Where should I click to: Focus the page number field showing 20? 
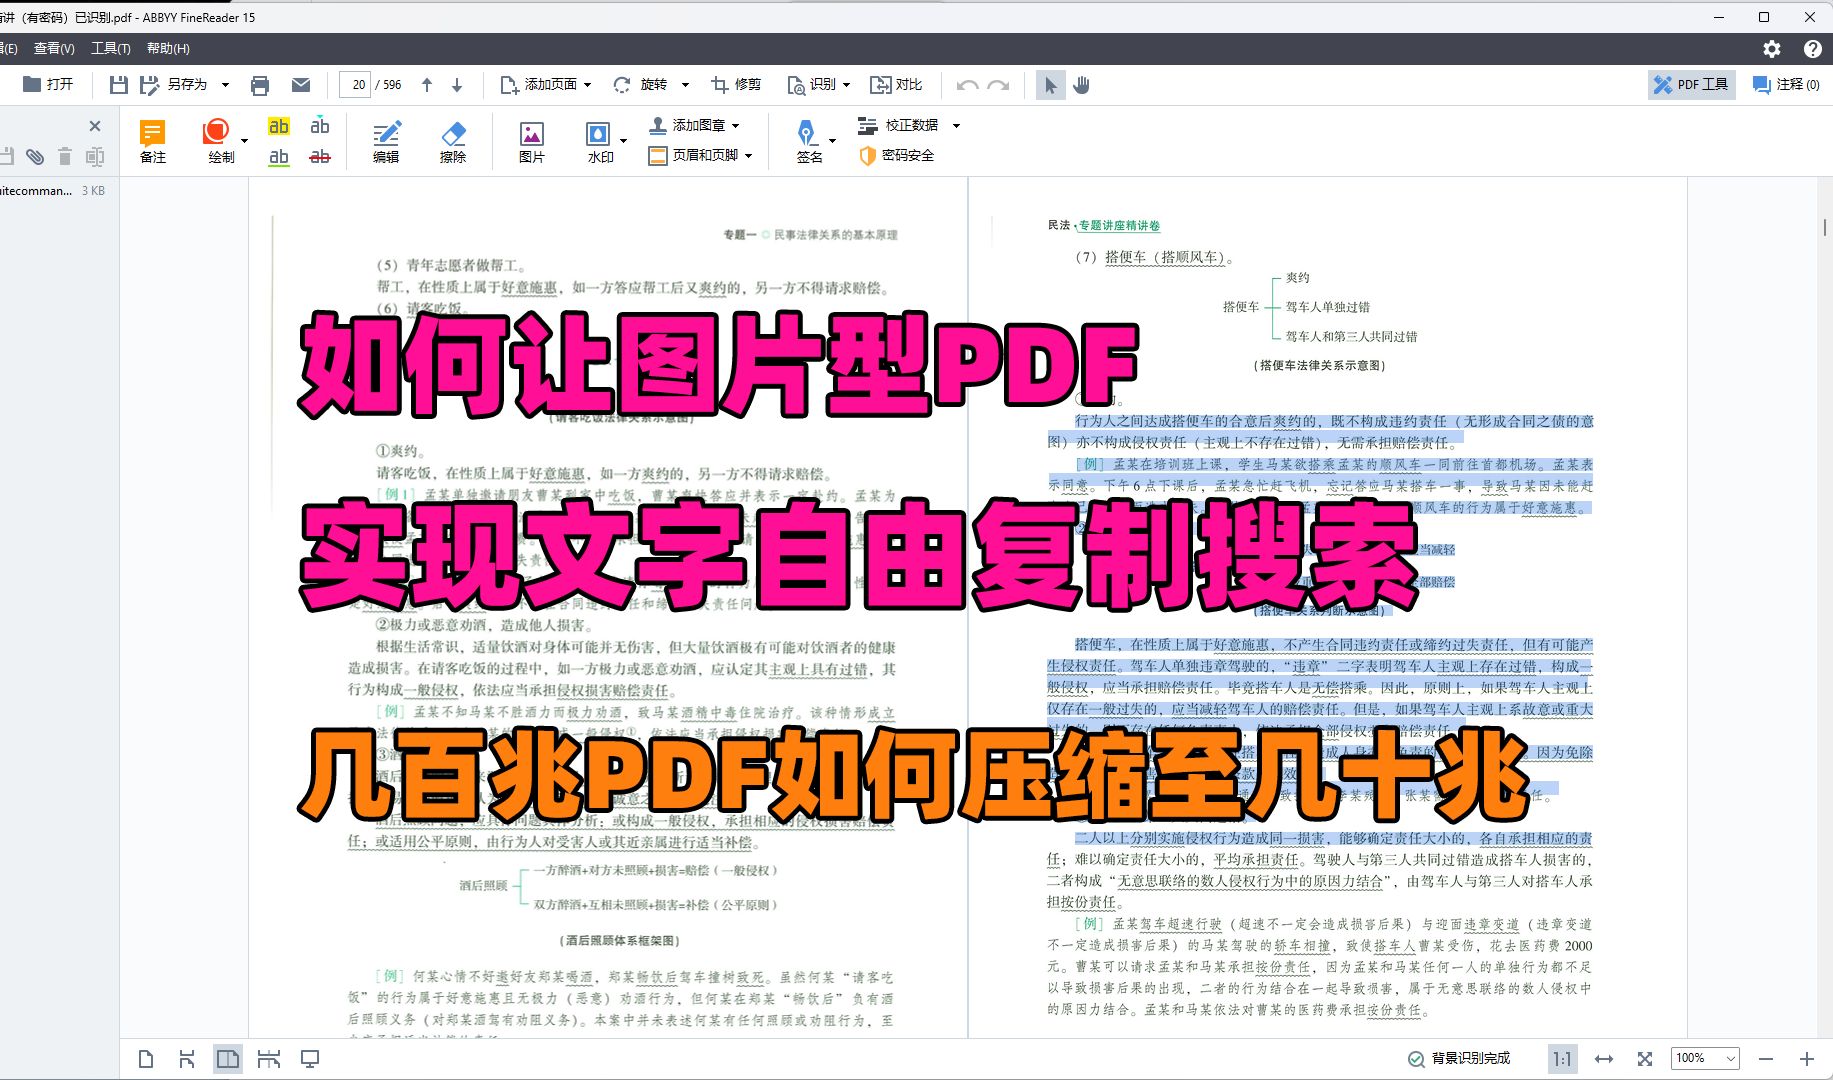click(356, 85)
